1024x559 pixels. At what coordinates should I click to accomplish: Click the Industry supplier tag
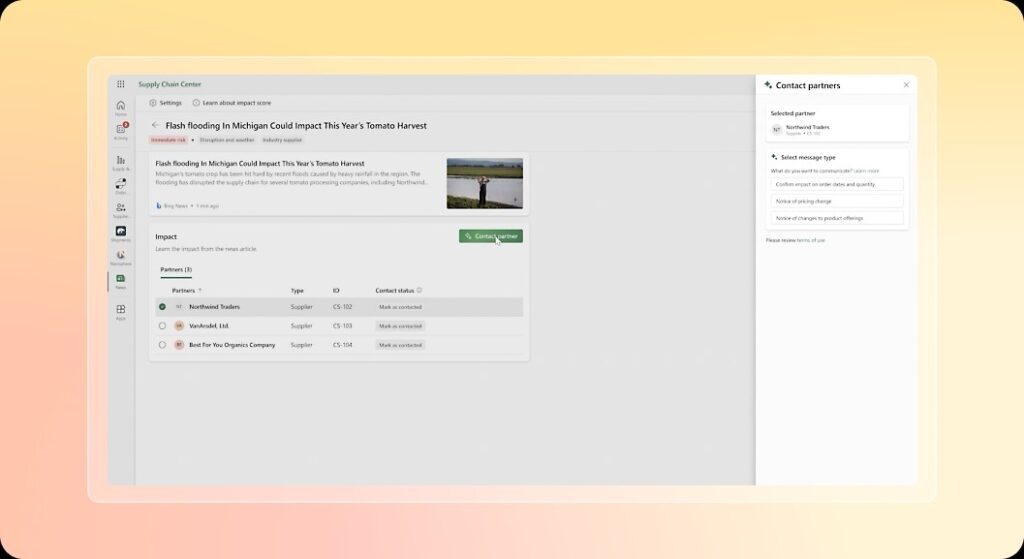282,140
